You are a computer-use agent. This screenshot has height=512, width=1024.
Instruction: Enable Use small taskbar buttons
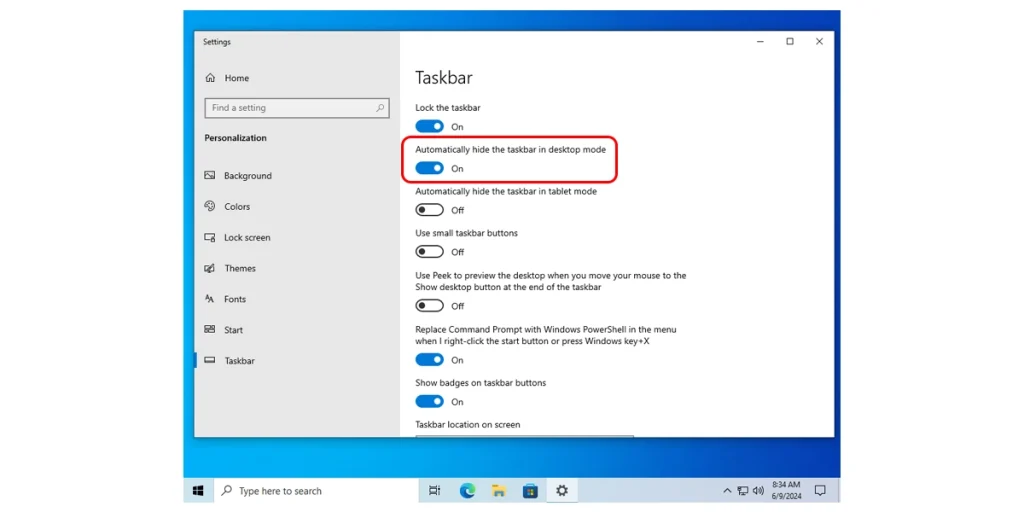(430, 252)
